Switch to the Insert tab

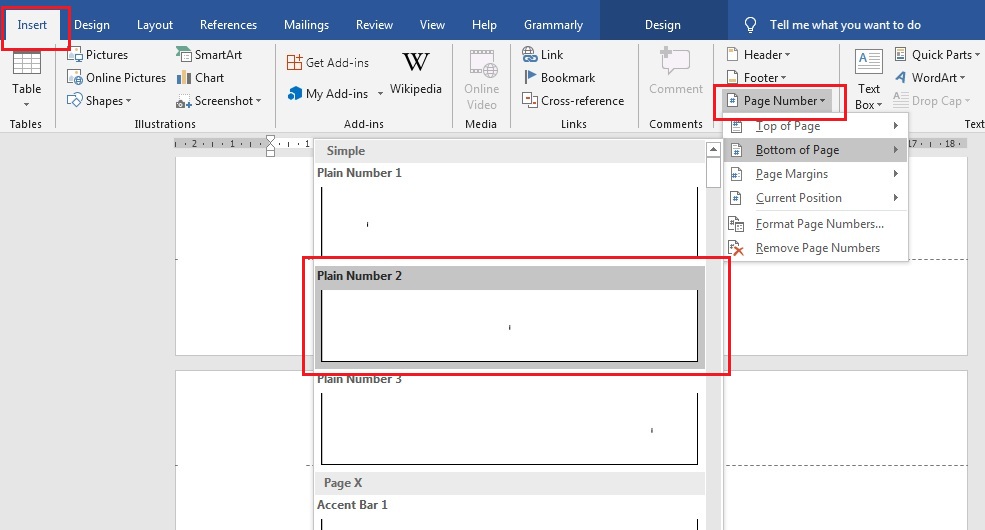coord(32,25)
